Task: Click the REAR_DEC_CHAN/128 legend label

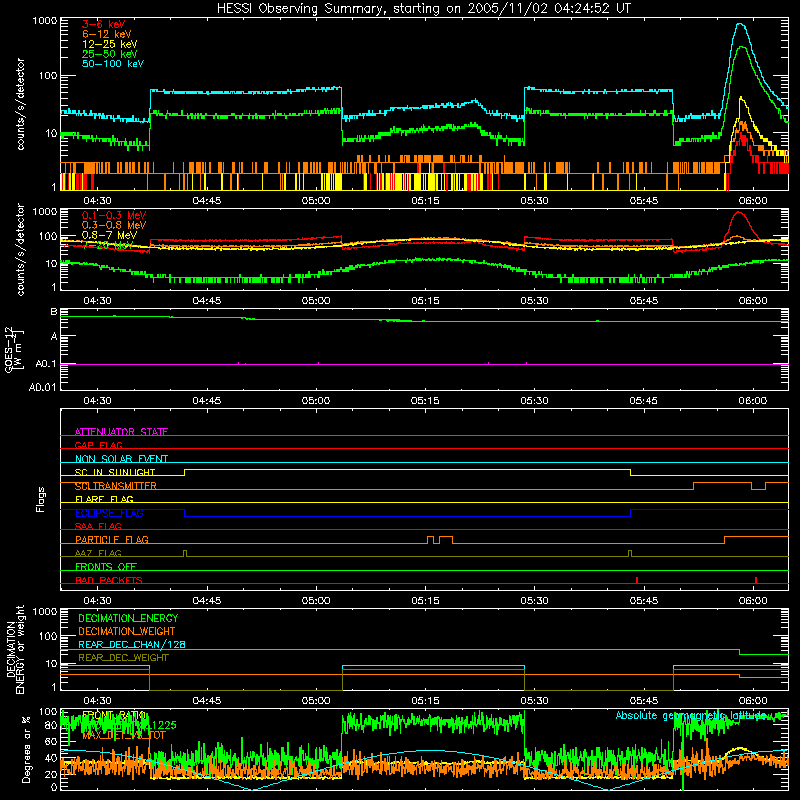Action: tap(132, 645)
